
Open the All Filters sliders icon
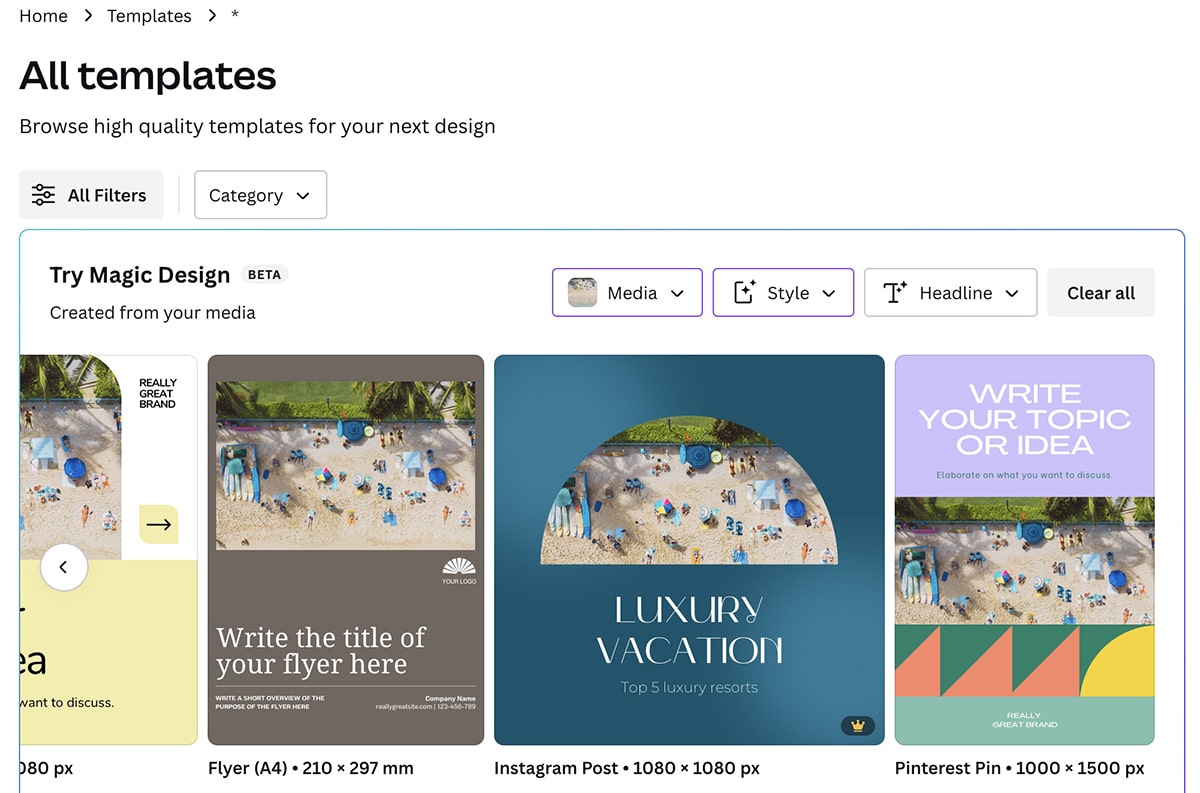(43, 195)
